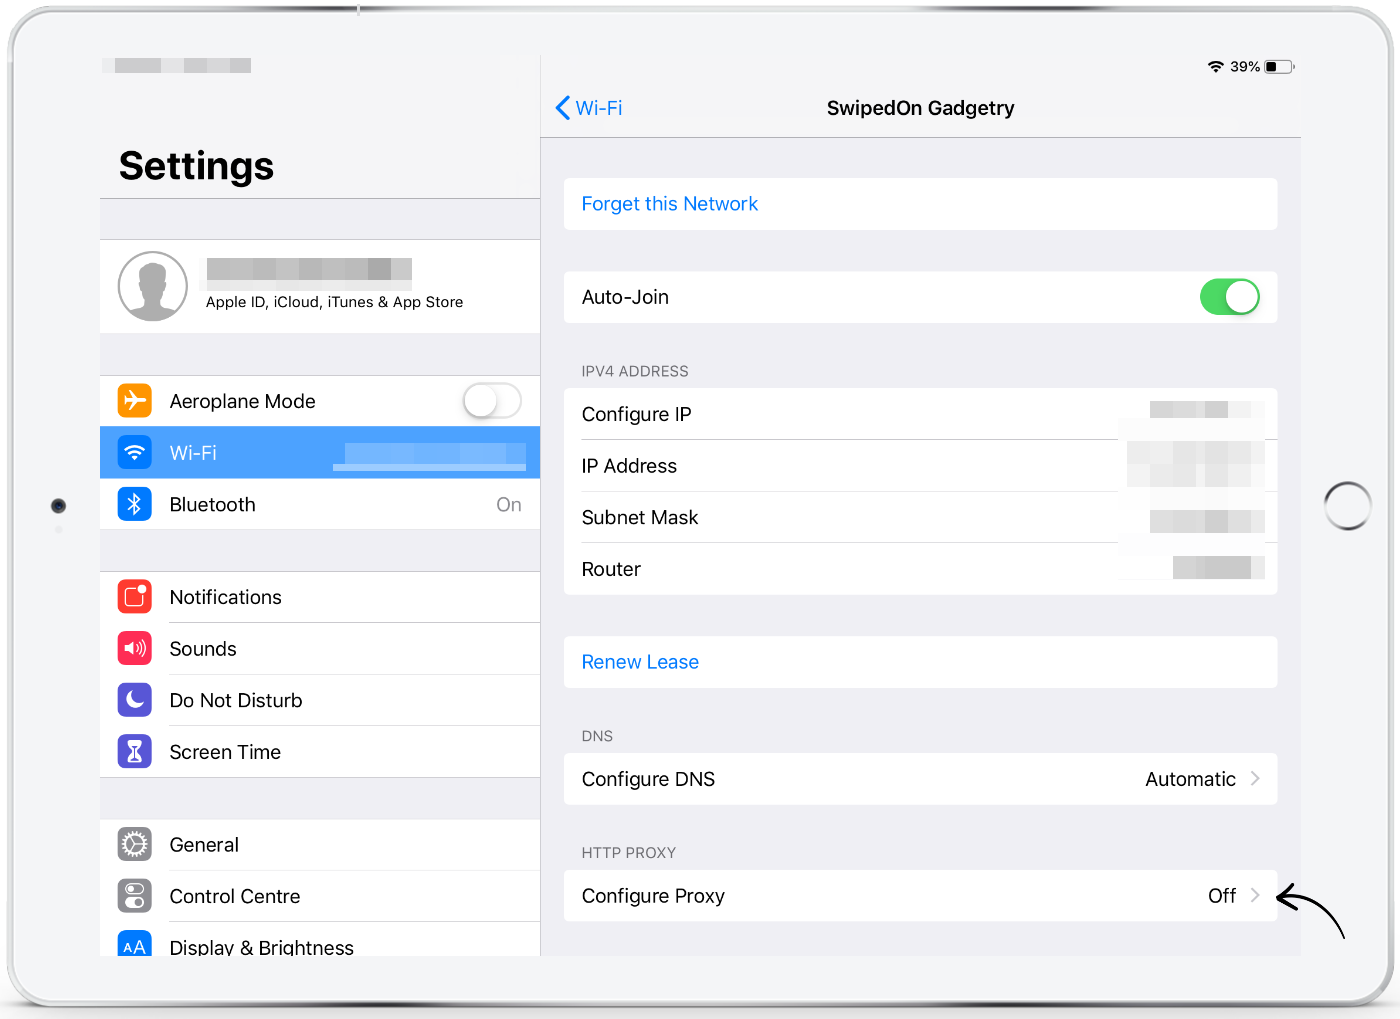The height and width of the screenshot is (1019, 1400).
Task: Tap the Do Not Disturb moon icon
Action: point(135,700)
